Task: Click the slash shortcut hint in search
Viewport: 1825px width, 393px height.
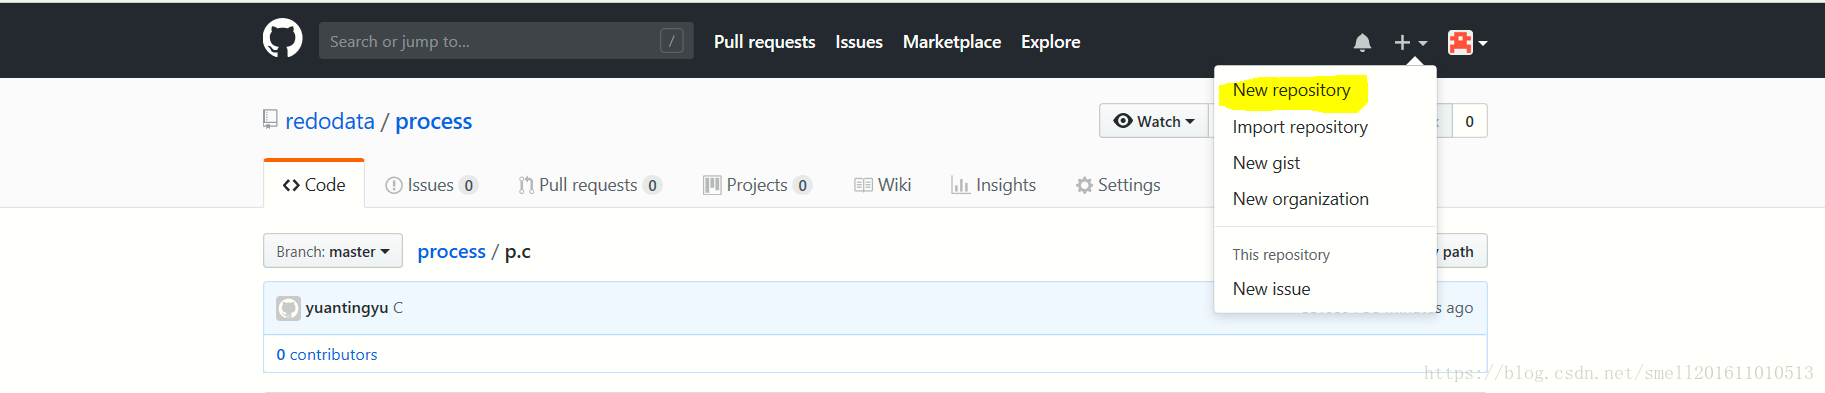Action: pyautogui.click(x=672, y=41)
